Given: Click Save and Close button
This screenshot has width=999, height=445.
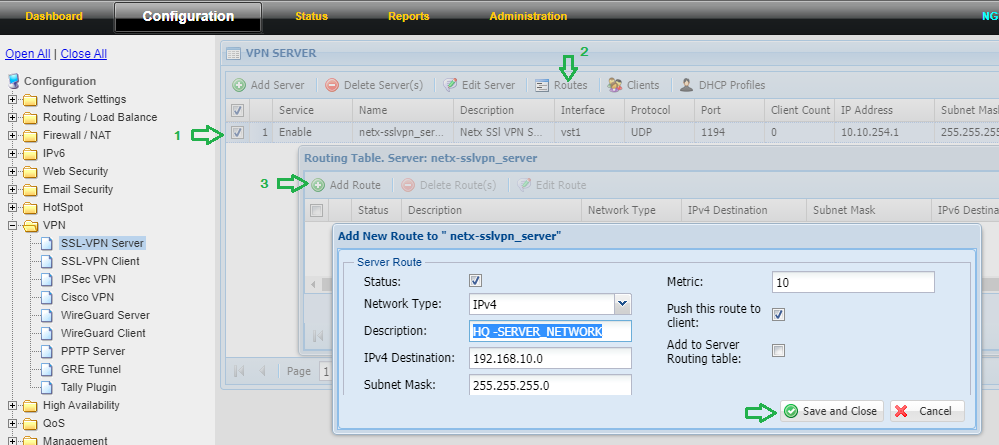Looking at the screenshot, I should click(x=830, y=411).
